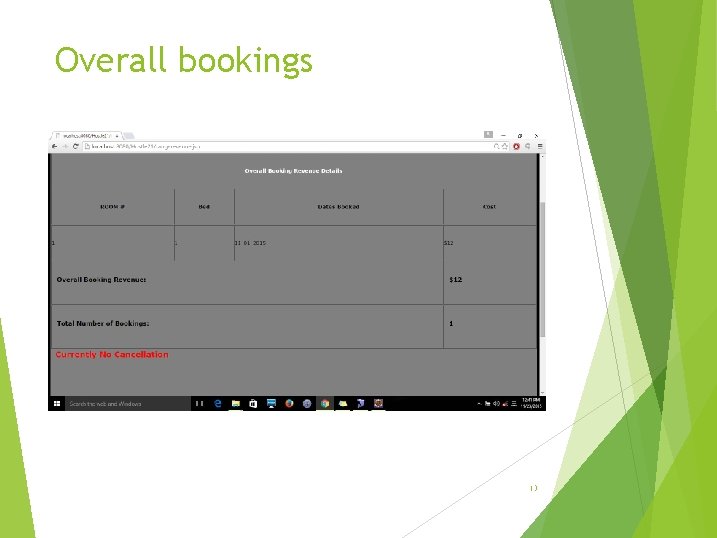
Task: Click the total bookings value 1
Action: pyautogui.click(x=451, y=323)
